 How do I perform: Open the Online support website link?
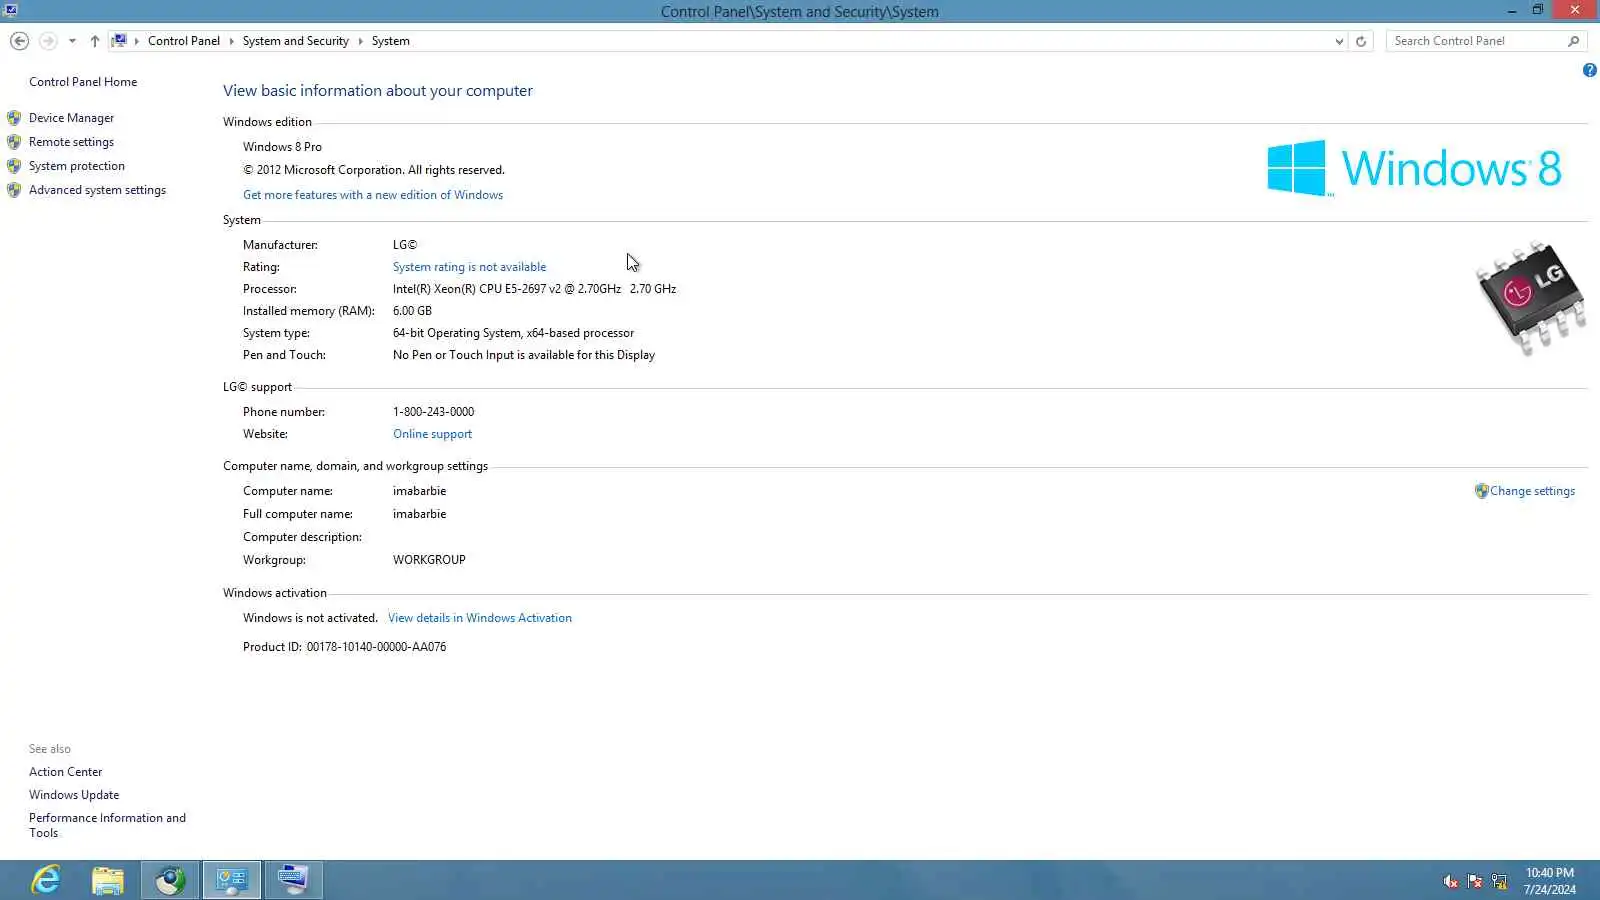point(432,434)
